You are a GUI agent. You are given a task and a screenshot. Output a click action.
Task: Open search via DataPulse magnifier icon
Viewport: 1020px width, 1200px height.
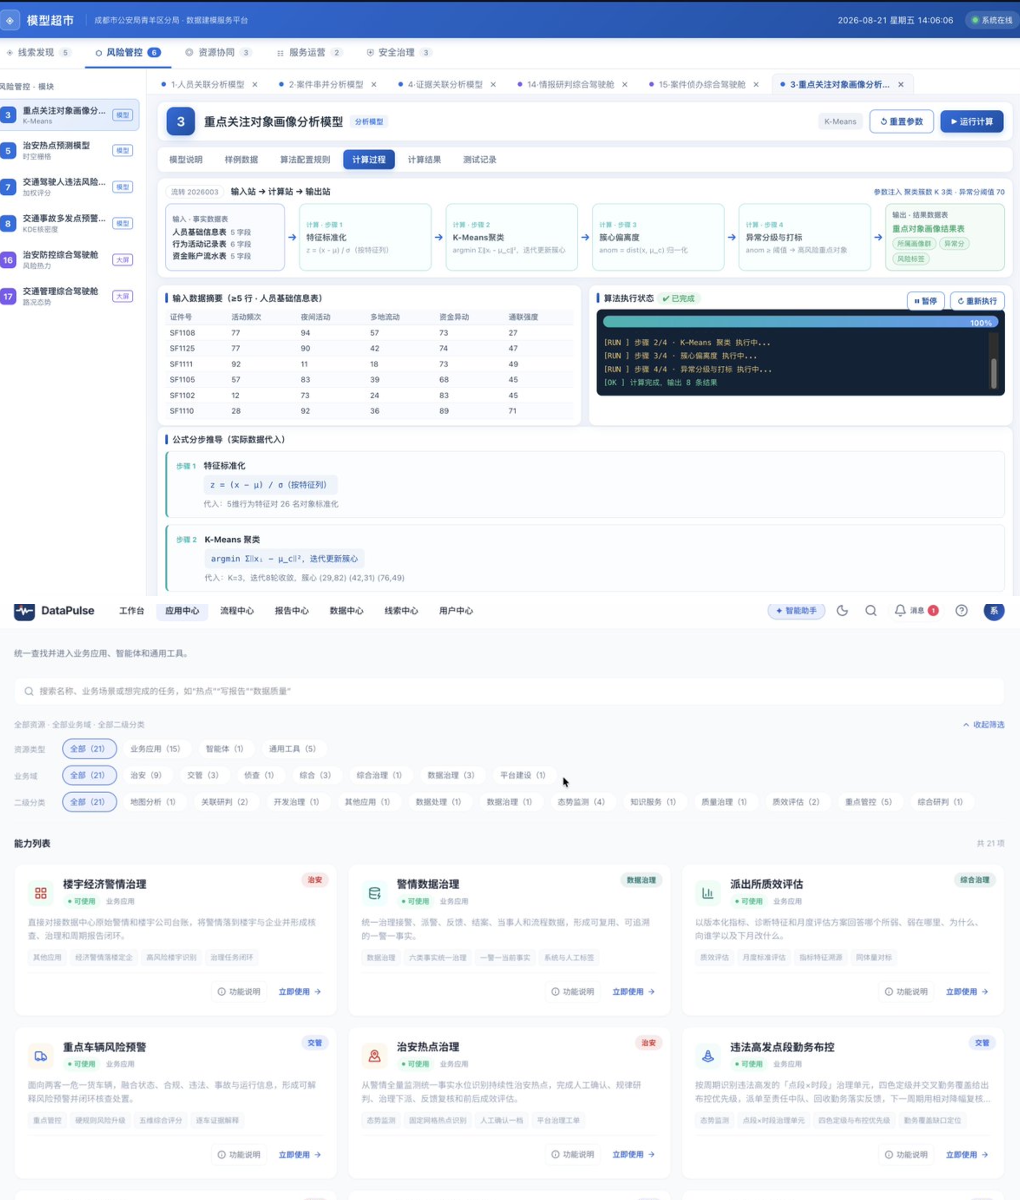point(871,611)
